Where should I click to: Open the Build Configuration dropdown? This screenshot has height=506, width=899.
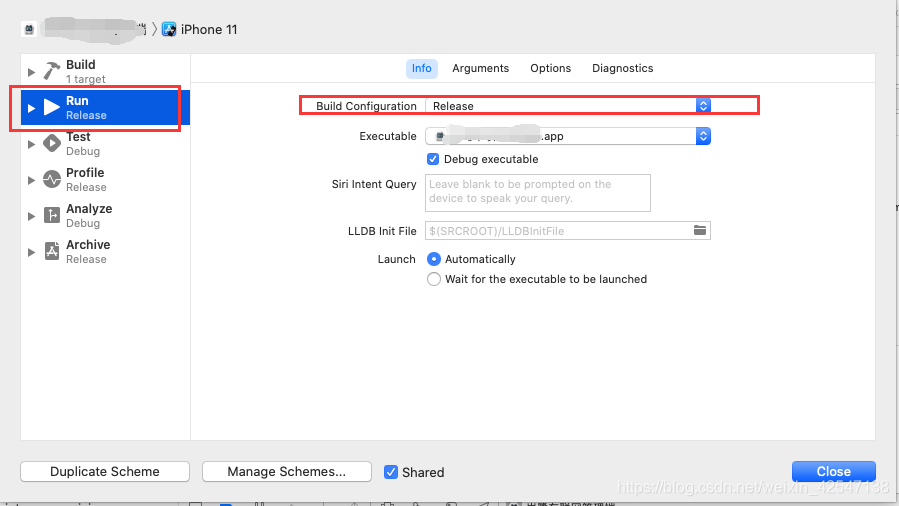(568, 106)
